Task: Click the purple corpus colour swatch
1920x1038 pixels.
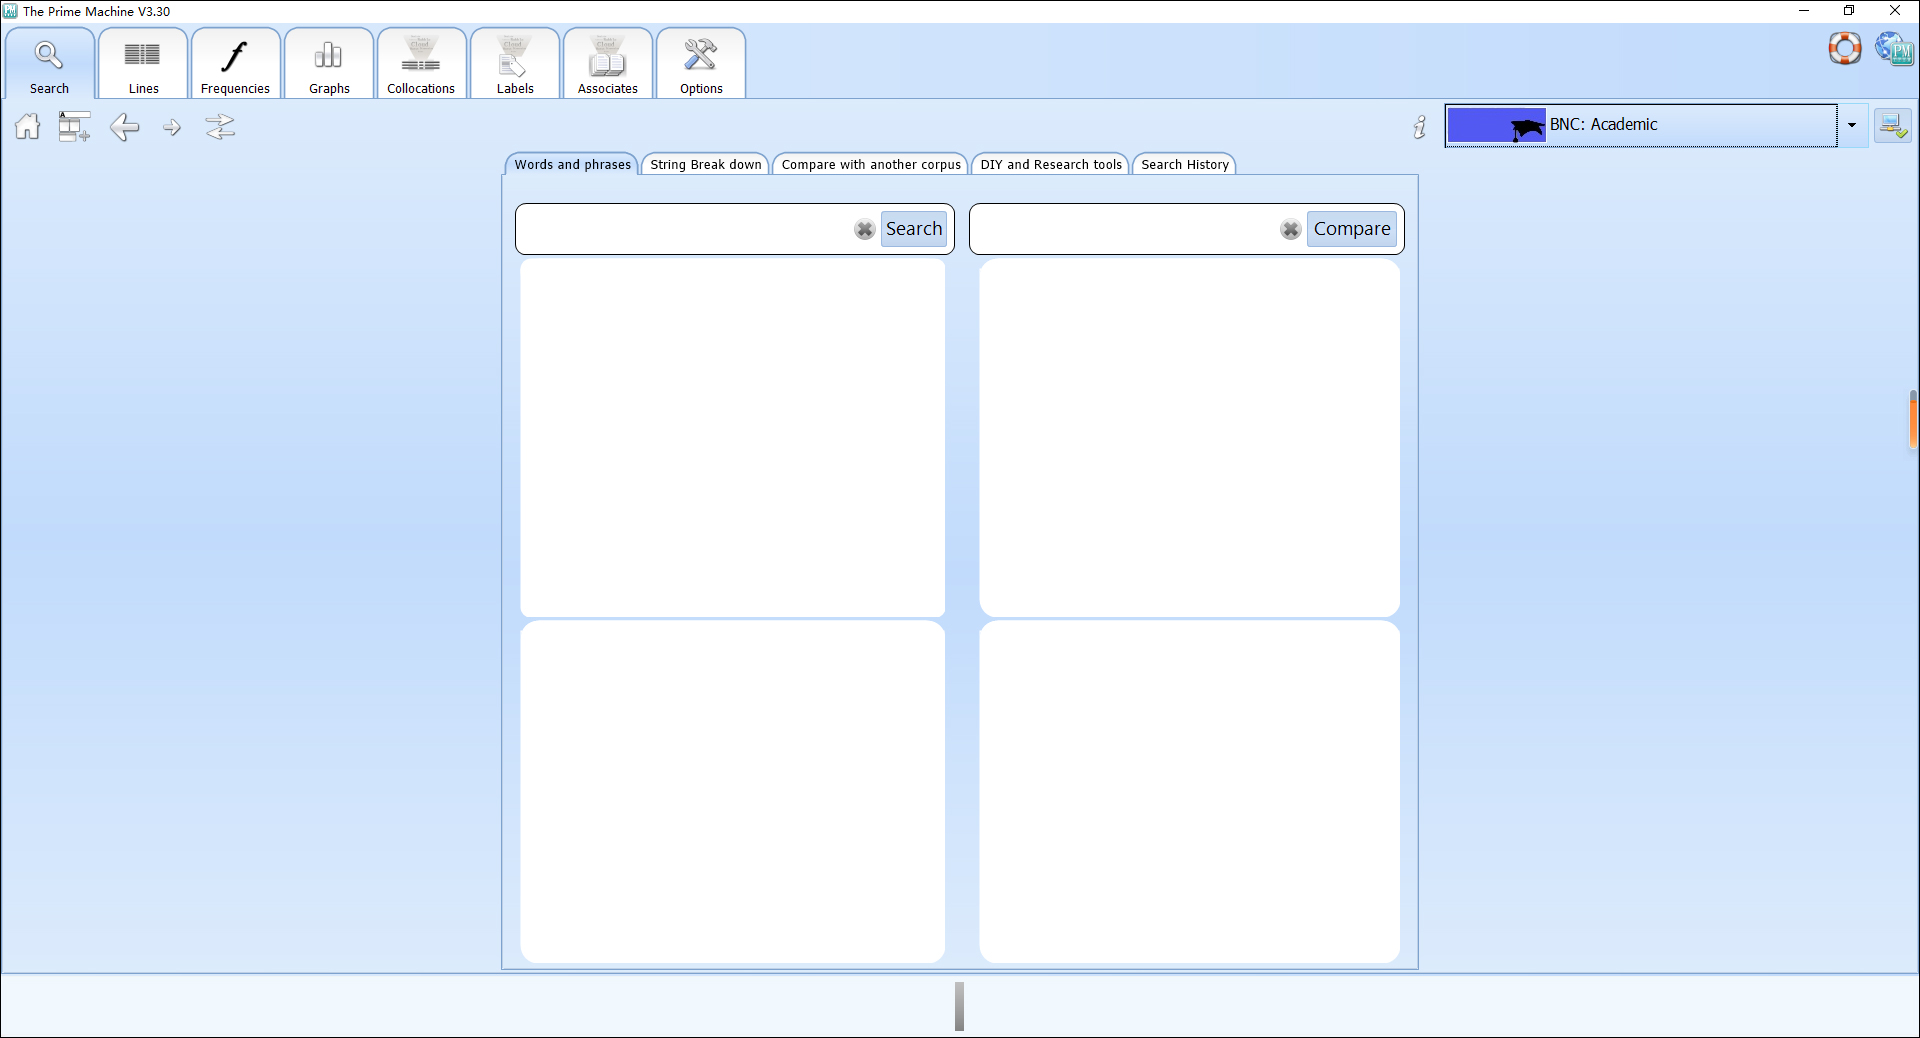Action: [x=1496, y=125]
